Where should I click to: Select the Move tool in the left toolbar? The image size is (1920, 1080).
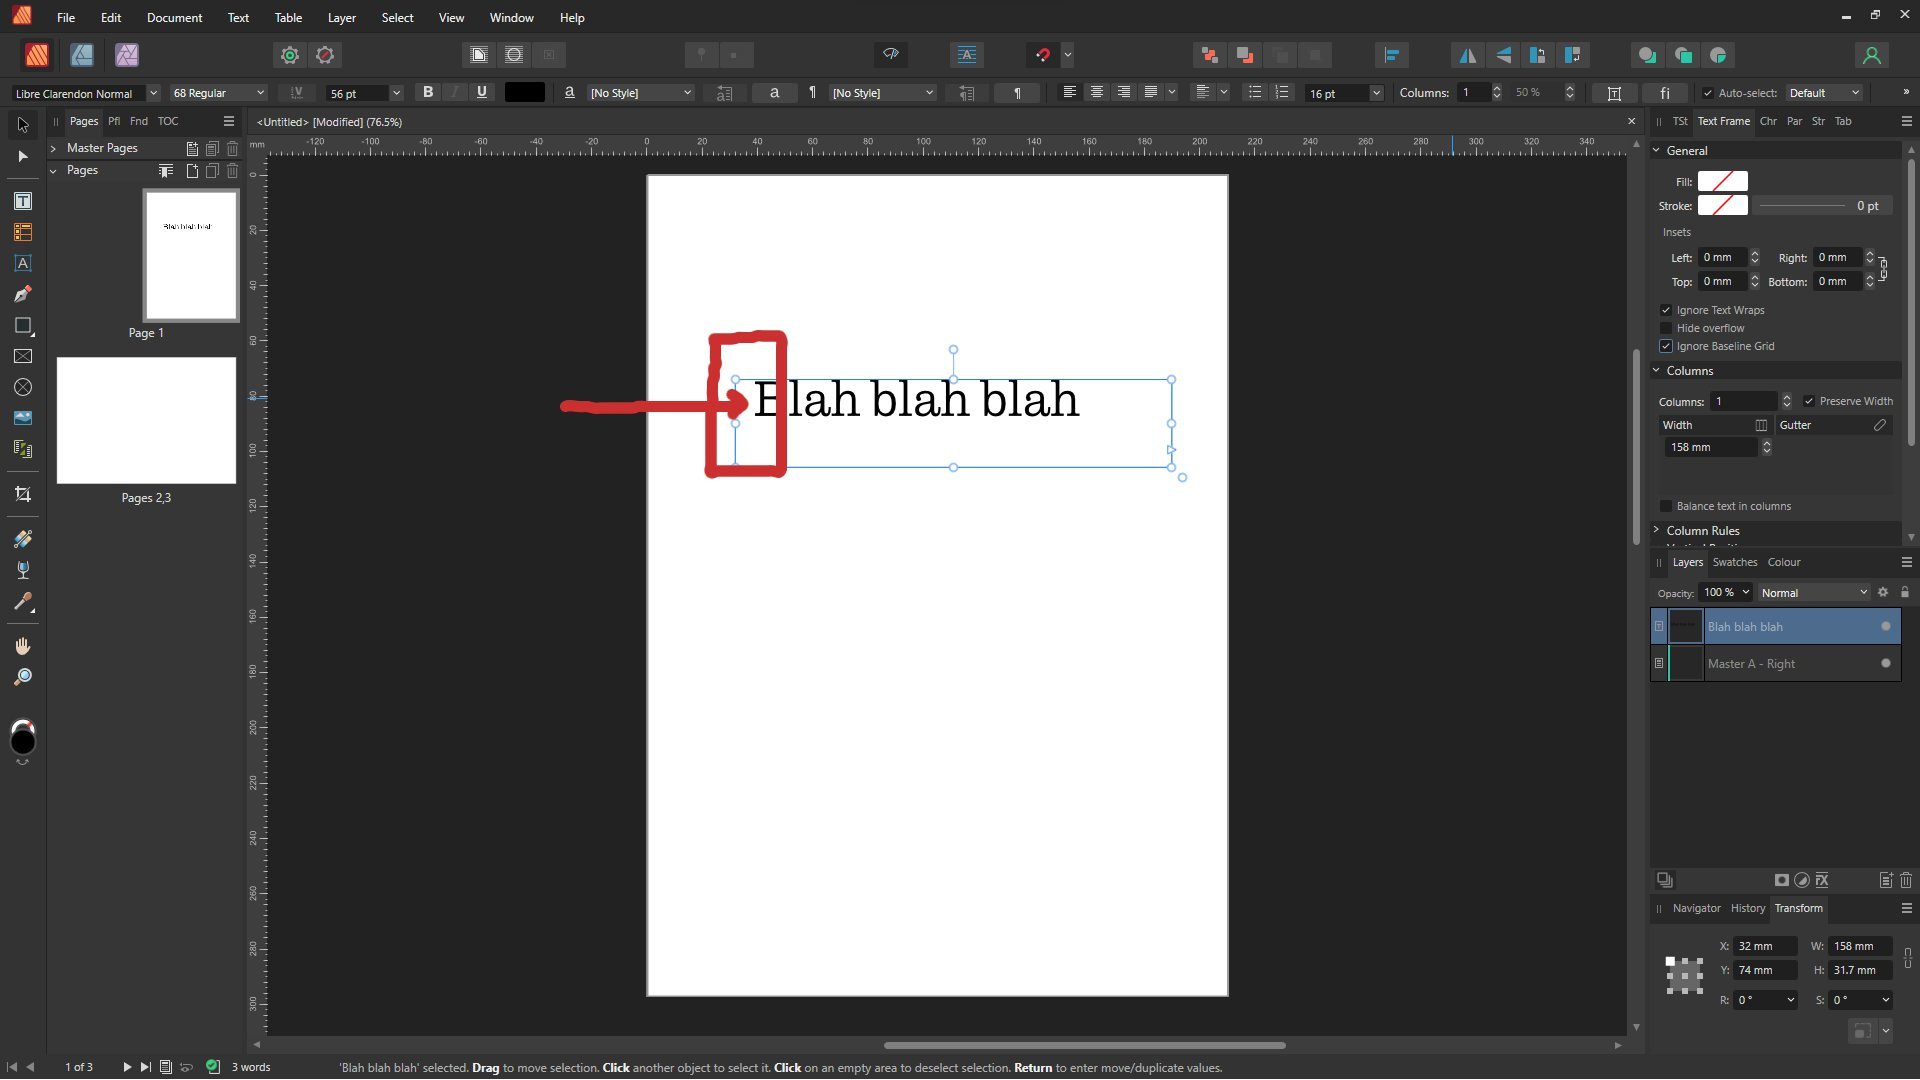click(22, 125)
